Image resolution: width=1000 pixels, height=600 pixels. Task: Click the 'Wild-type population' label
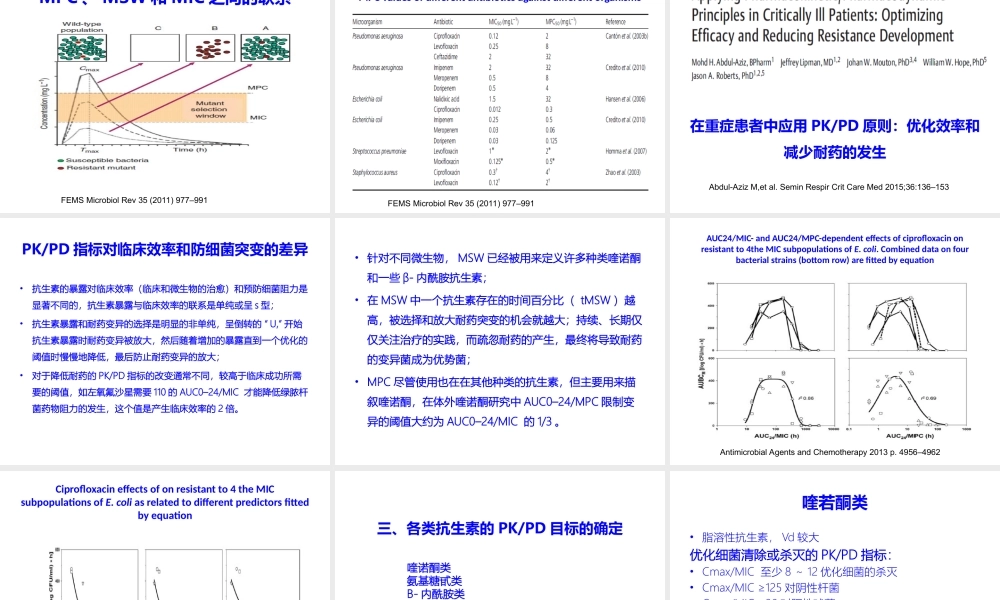click(x=82, y=27)
